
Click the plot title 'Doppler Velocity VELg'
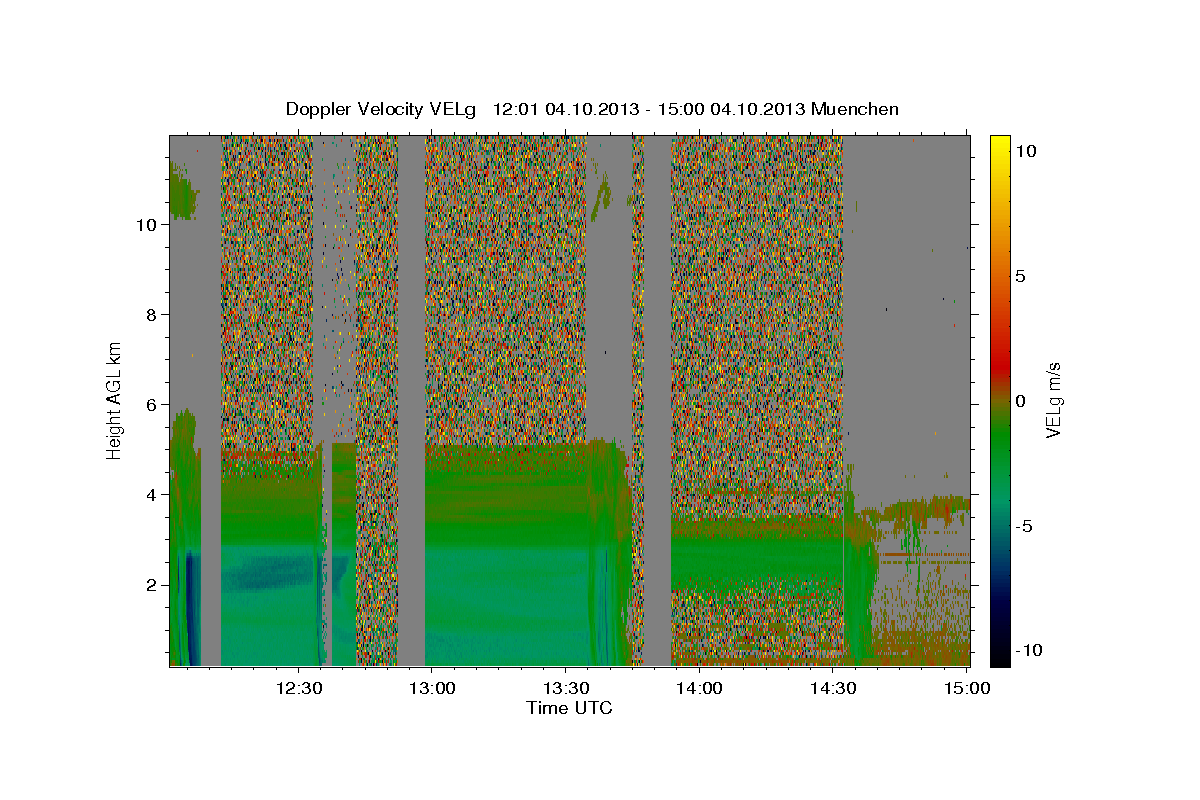(383, 109)
